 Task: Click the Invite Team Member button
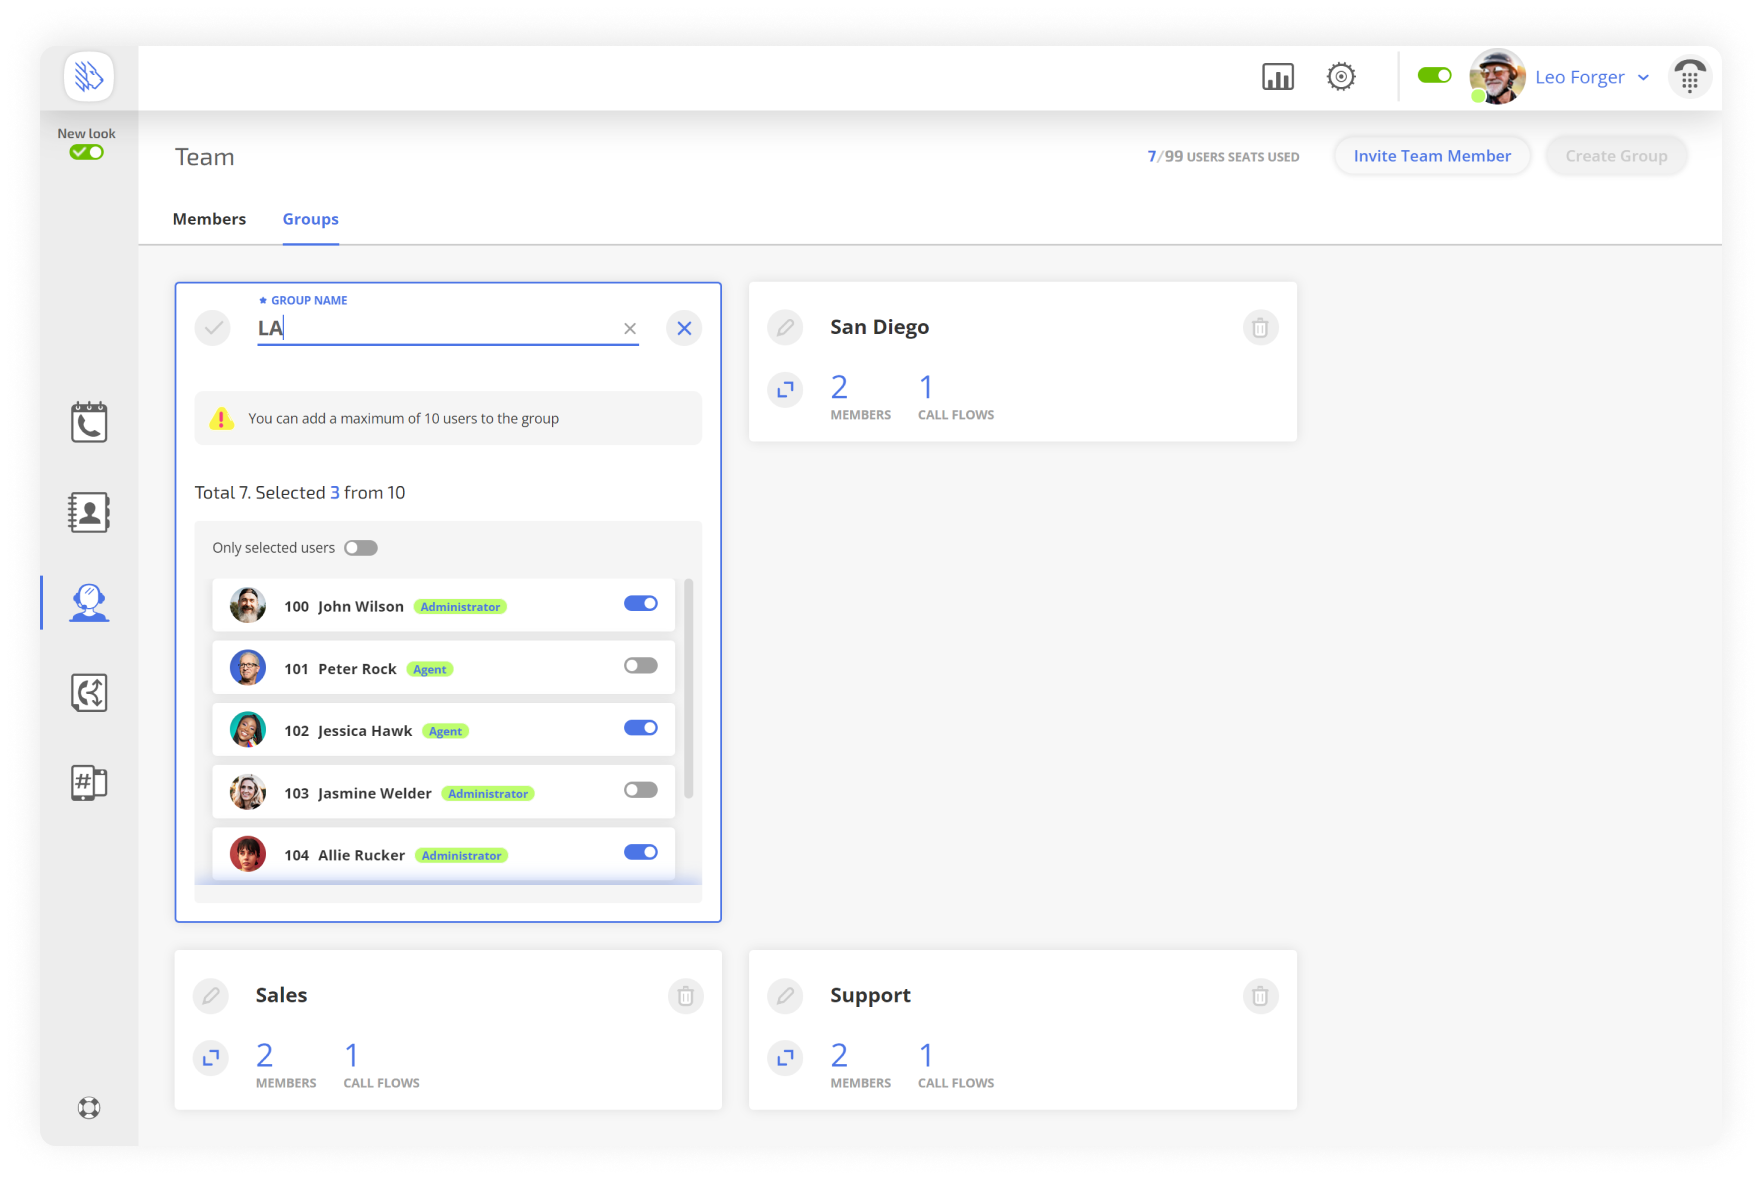tap(1432, 156)
